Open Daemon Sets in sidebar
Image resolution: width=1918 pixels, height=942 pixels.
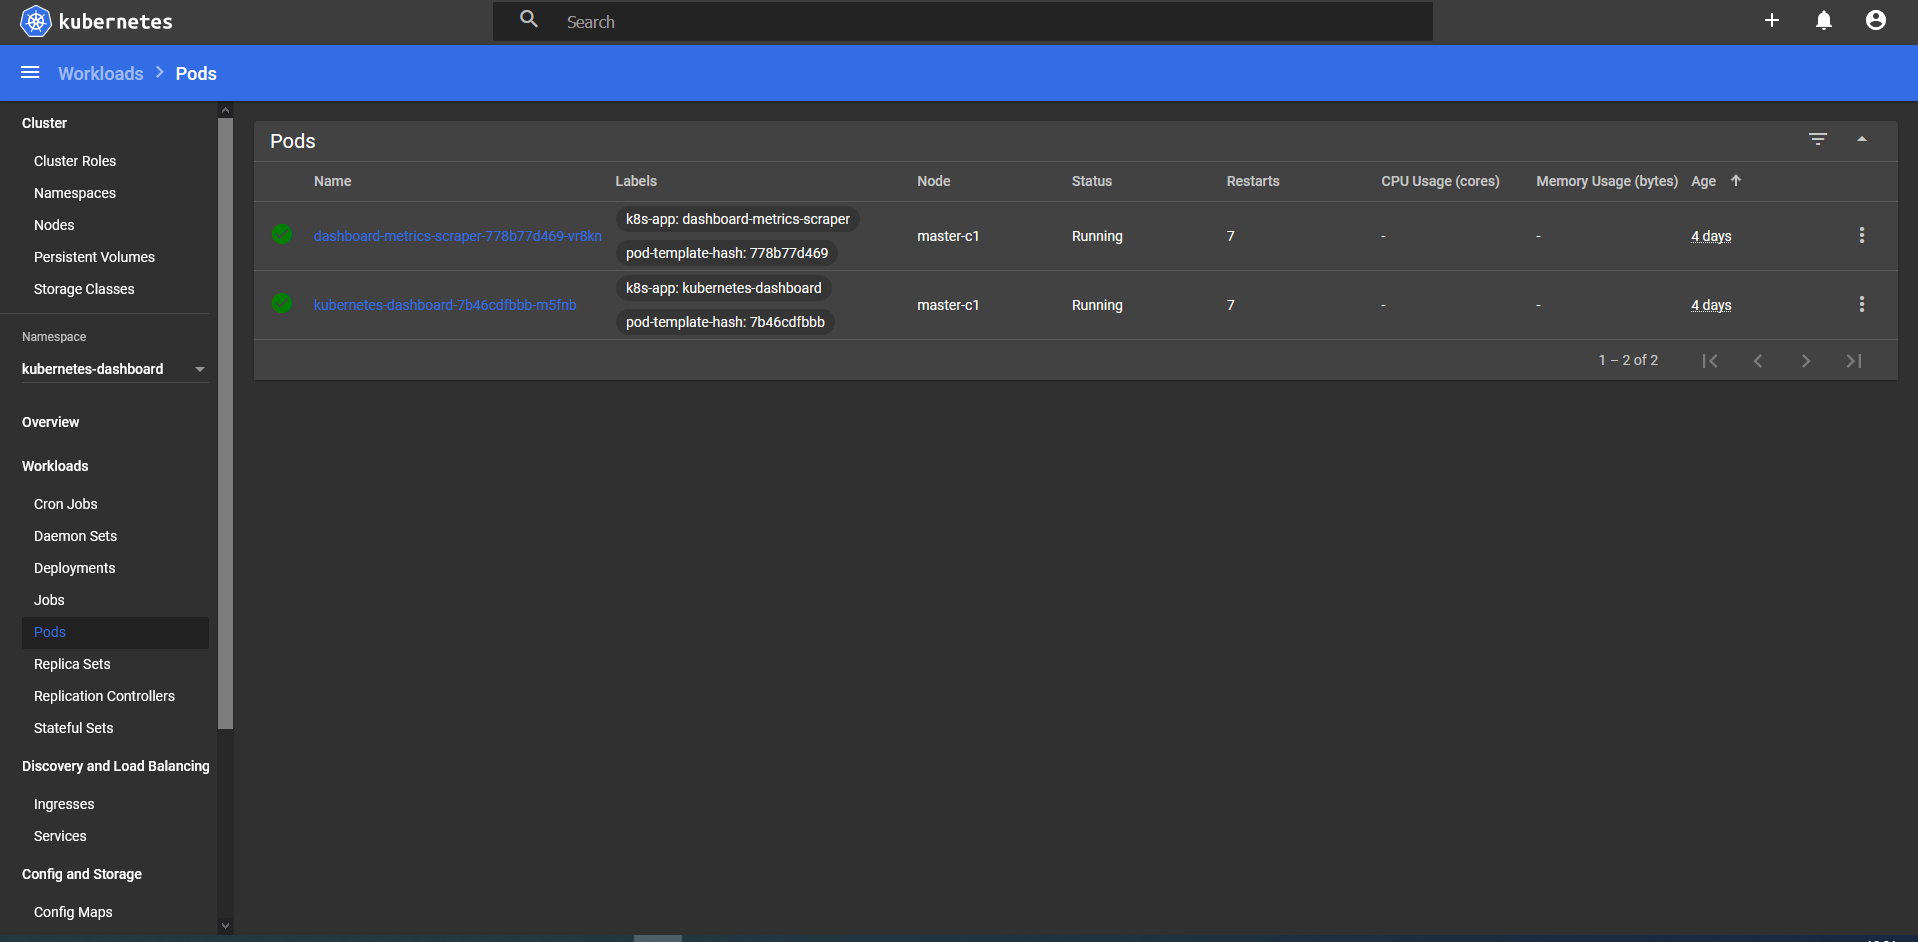75,536
